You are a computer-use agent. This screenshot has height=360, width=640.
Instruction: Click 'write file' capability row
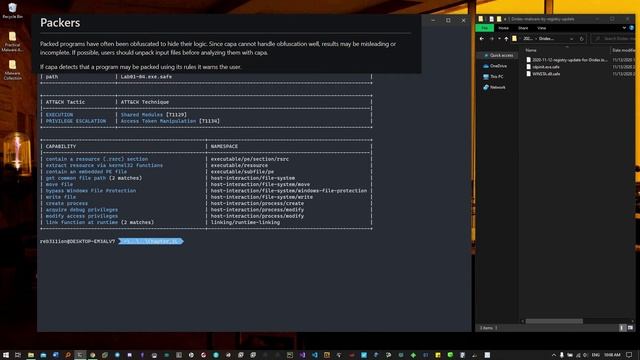click(60, 197)
